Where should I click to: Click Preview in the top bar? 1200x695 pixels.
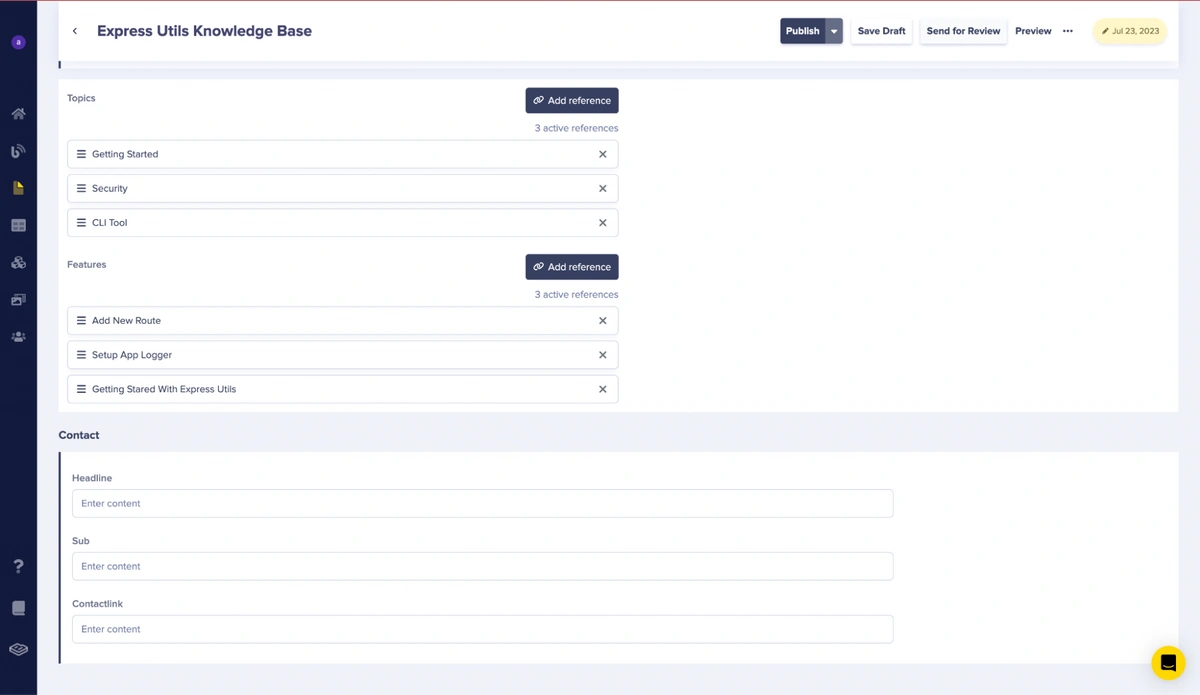1033,31
